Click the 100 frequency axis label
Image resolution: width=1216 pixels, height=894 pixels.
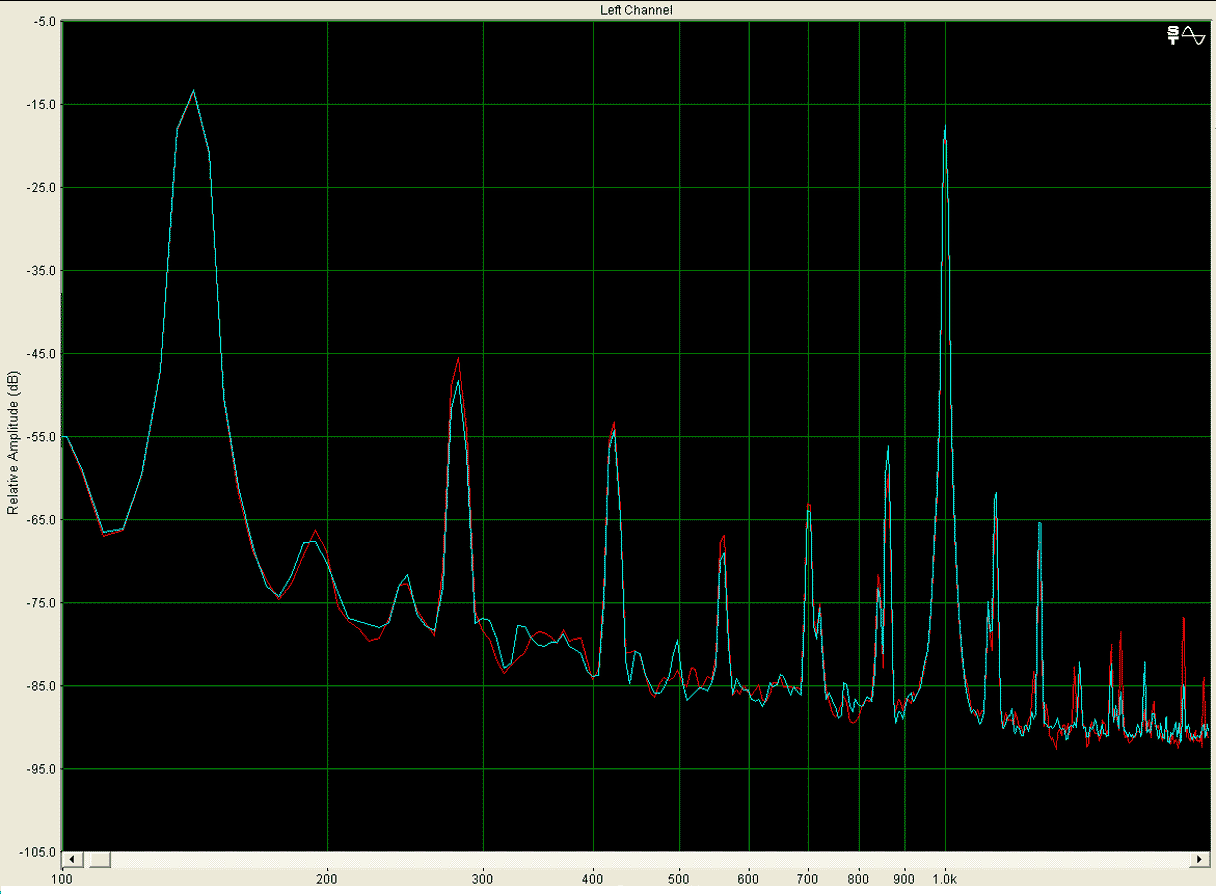63,880
